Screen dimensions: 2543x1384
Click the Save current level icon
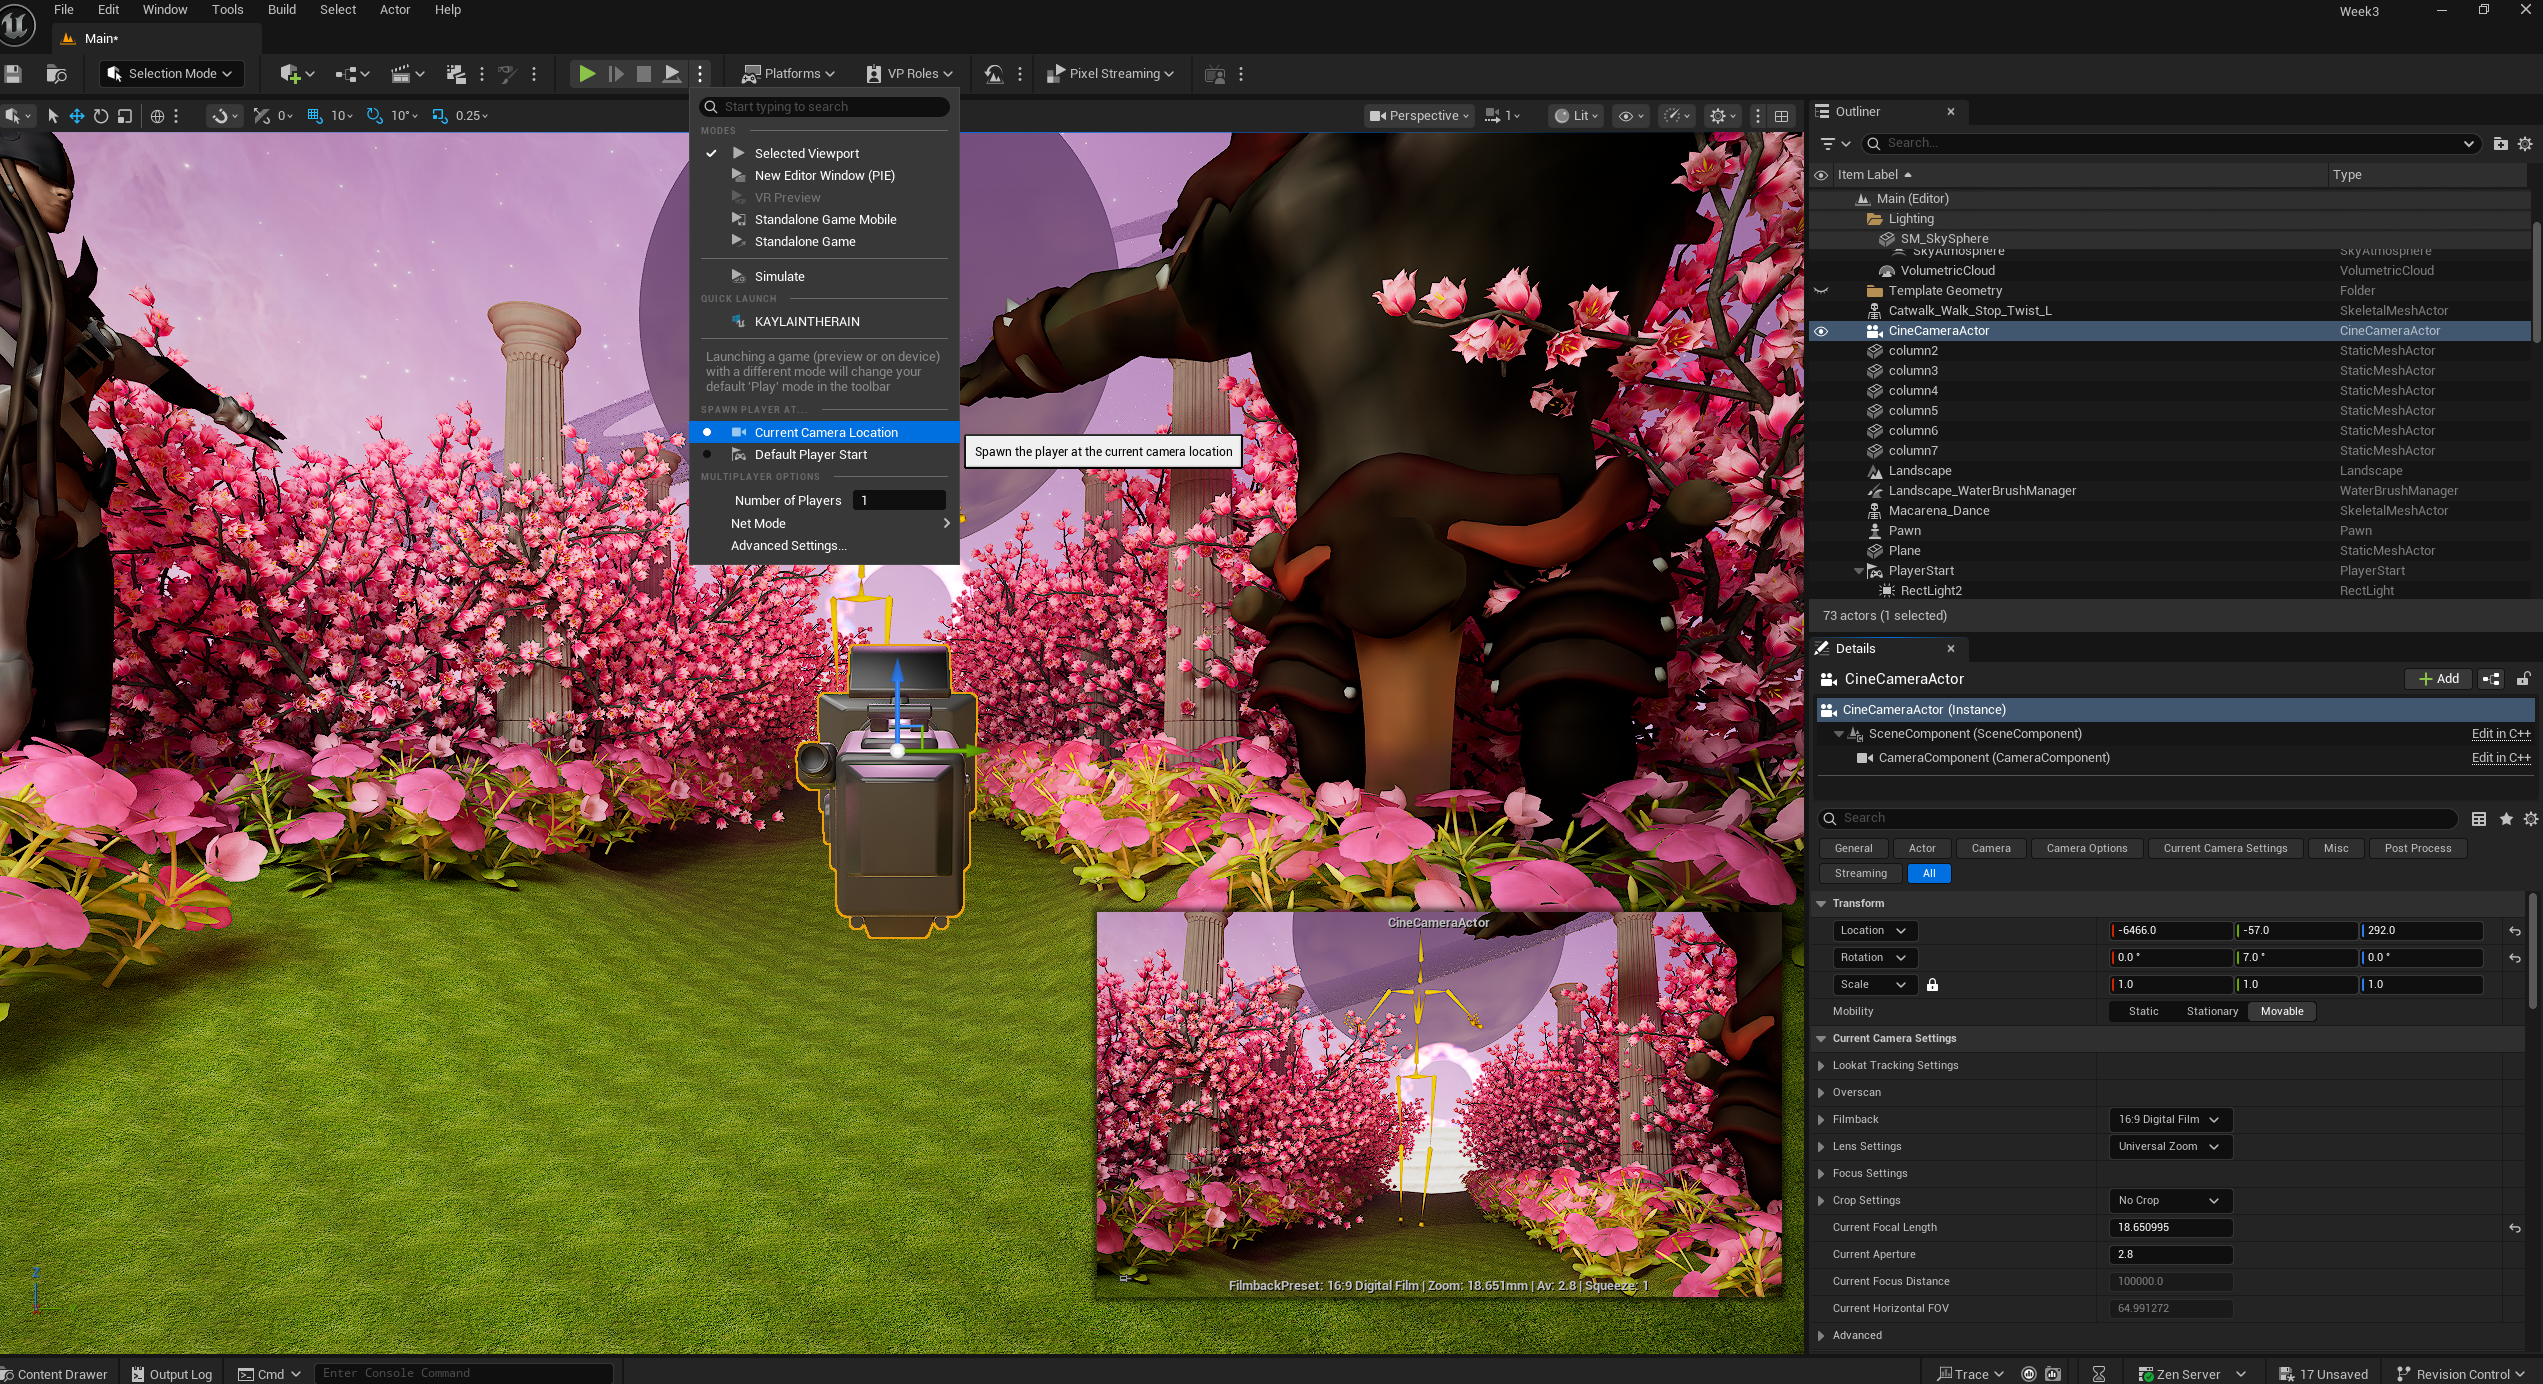point(13,74)
